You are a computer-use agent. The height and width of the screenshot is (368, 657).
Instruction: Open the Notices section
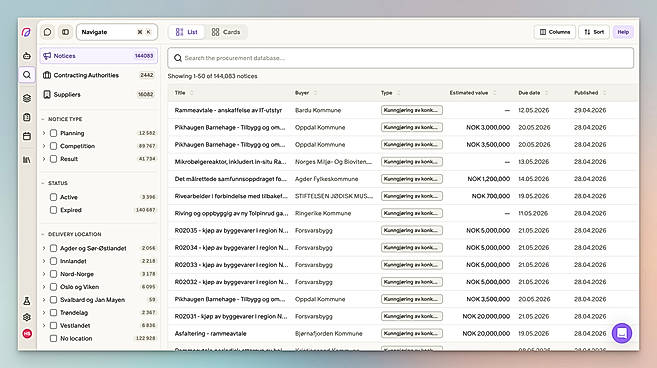98,56
